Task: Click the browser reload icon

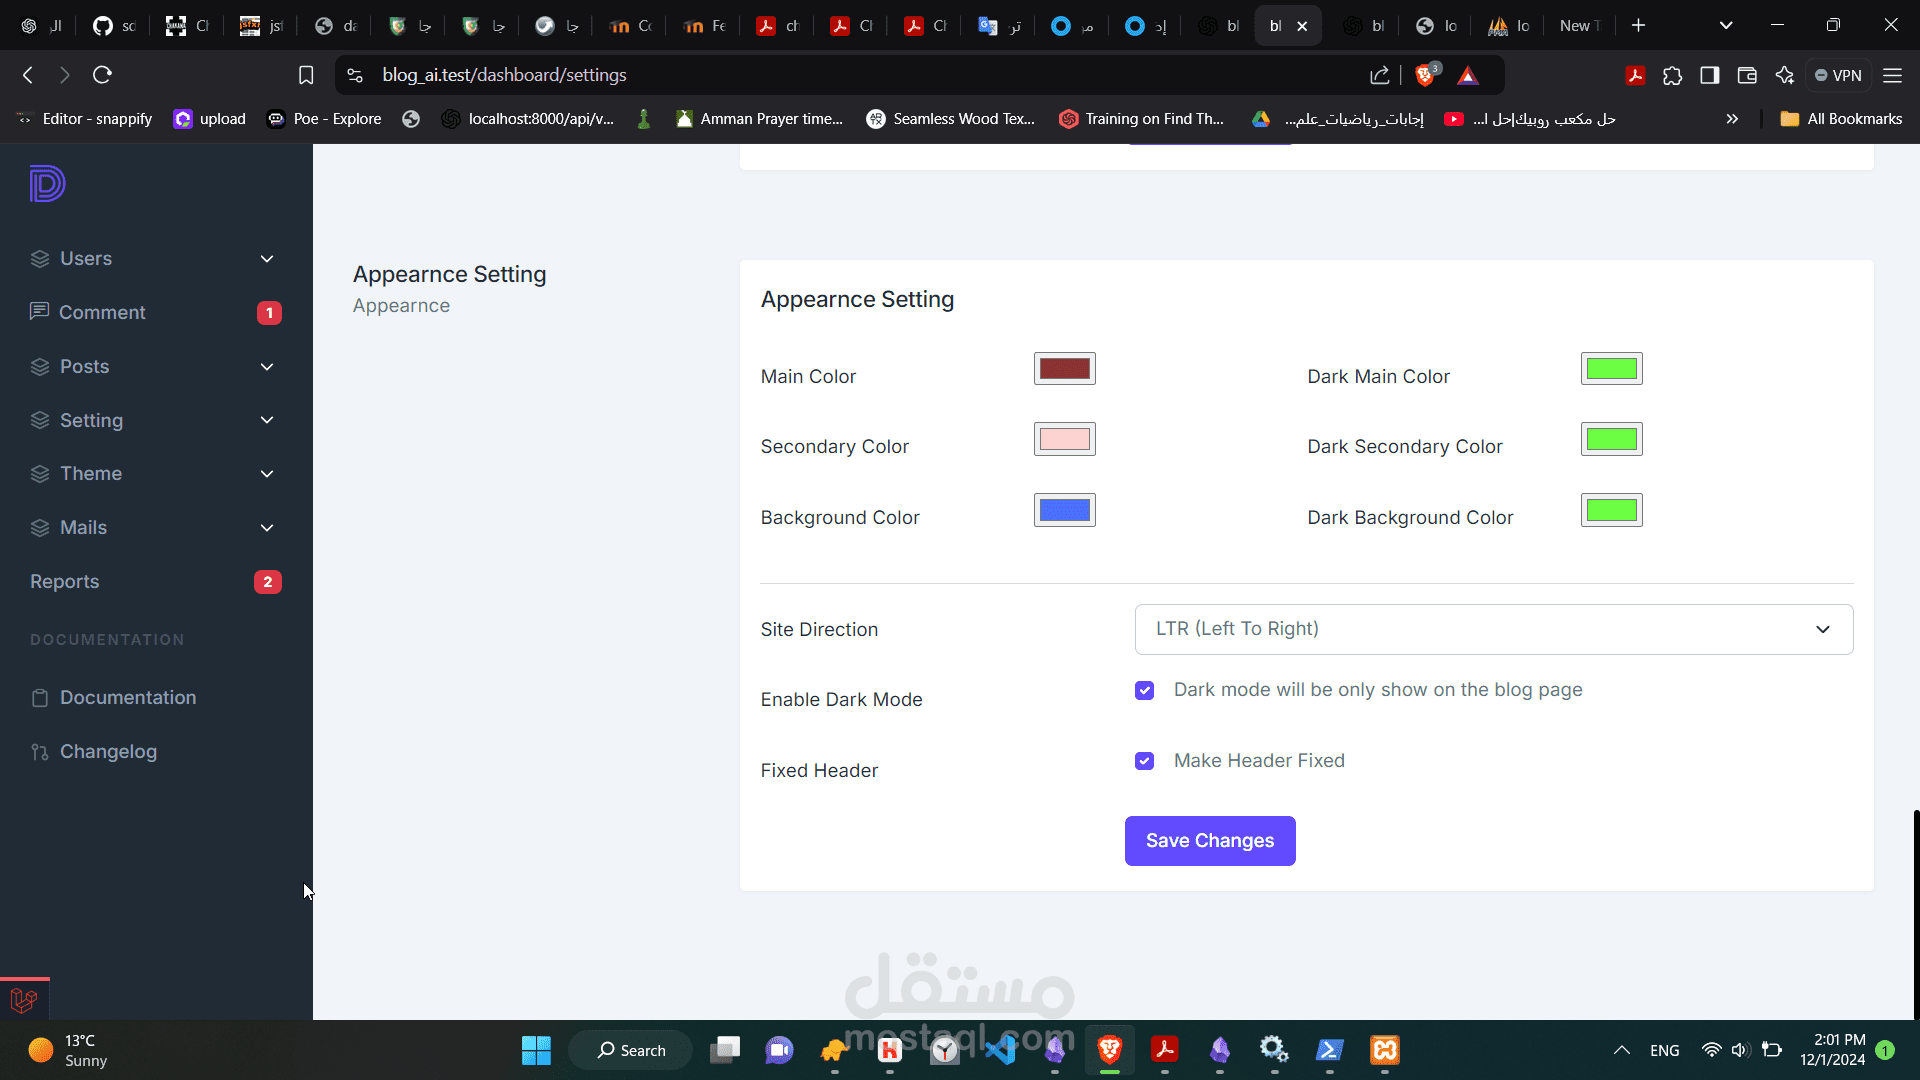Action: [x=102, y=75]
